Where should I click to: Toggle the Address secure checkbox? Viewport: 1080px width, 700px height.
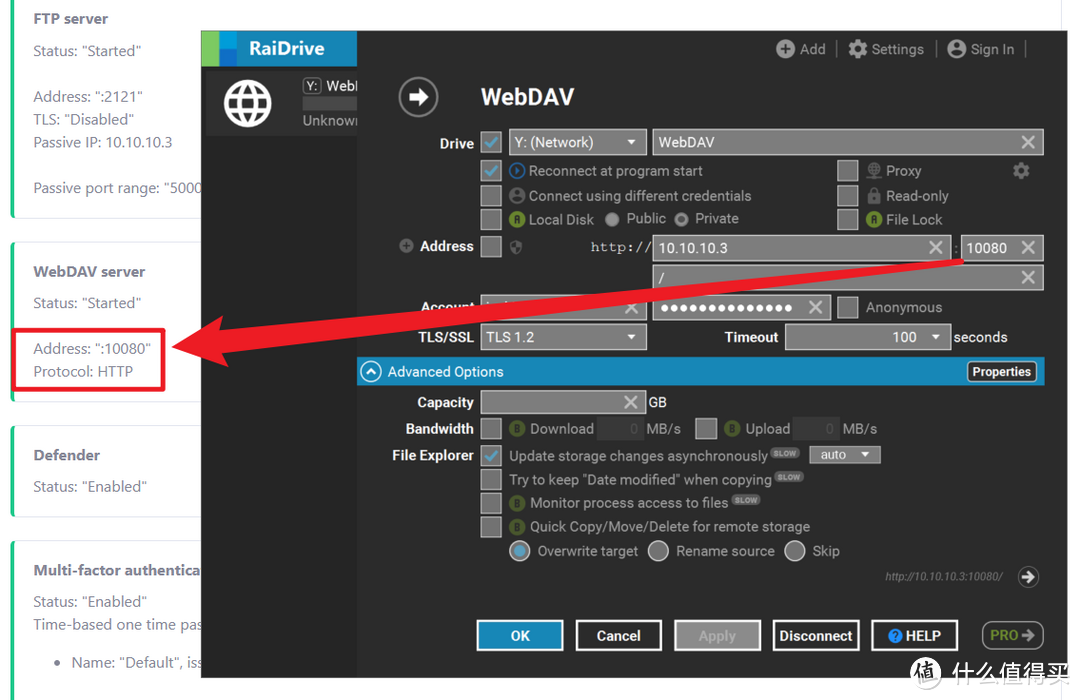(x=491, y=247)
